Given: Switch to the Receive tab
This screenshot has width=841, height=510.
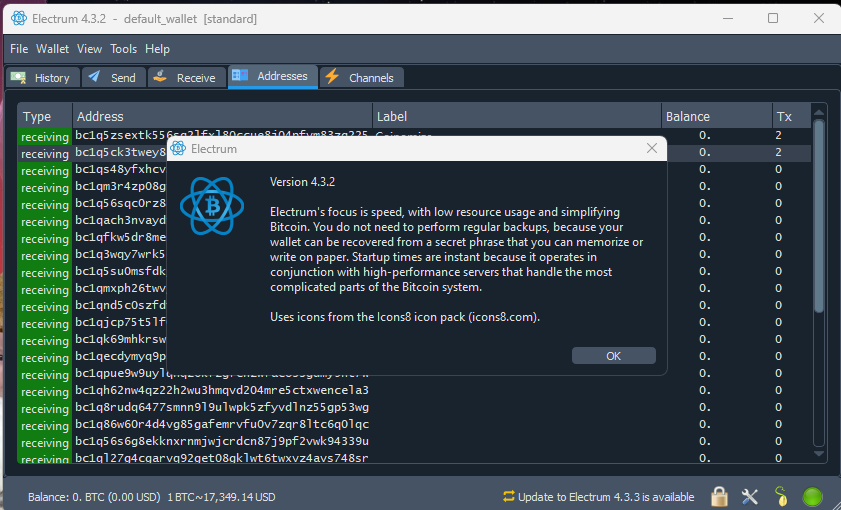Looking at the screenshot, I should (186, 78).
